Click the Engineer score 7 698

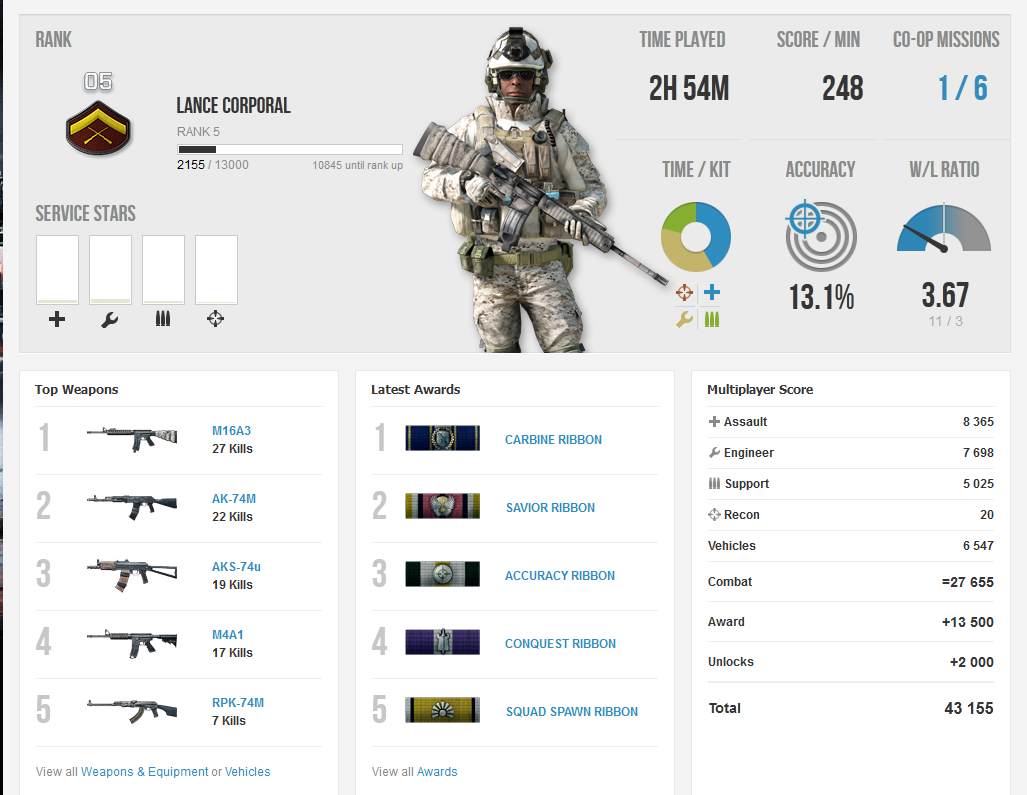978,453
